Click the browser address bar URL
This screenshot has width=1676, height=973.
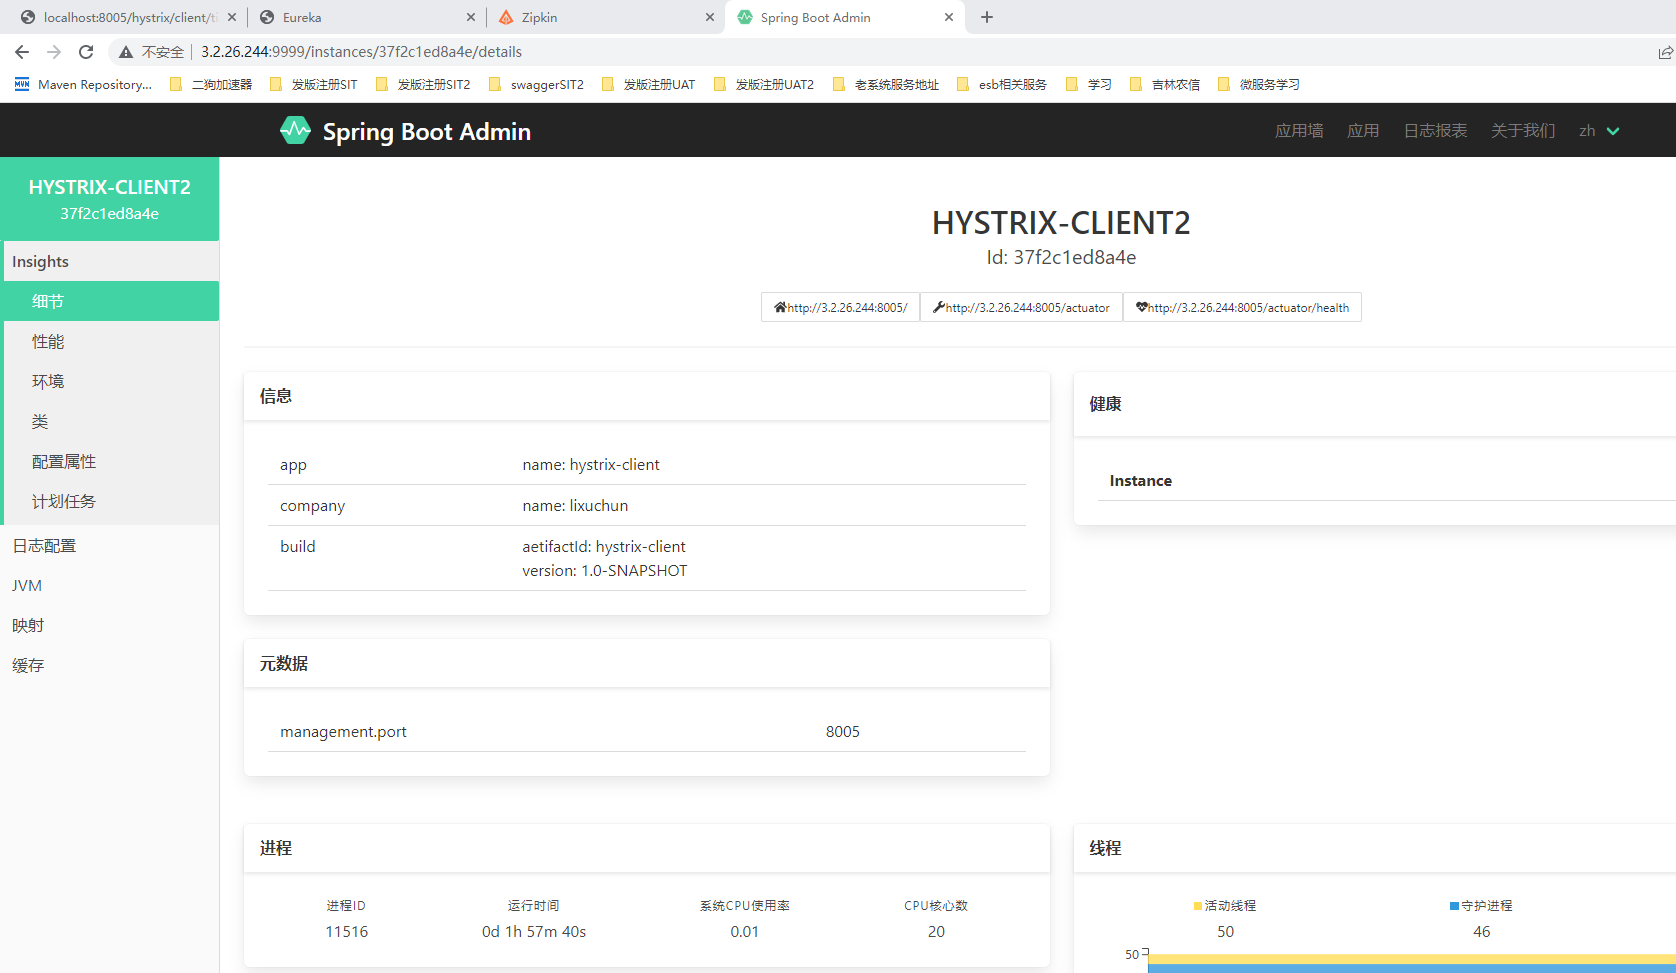point(361,52)
